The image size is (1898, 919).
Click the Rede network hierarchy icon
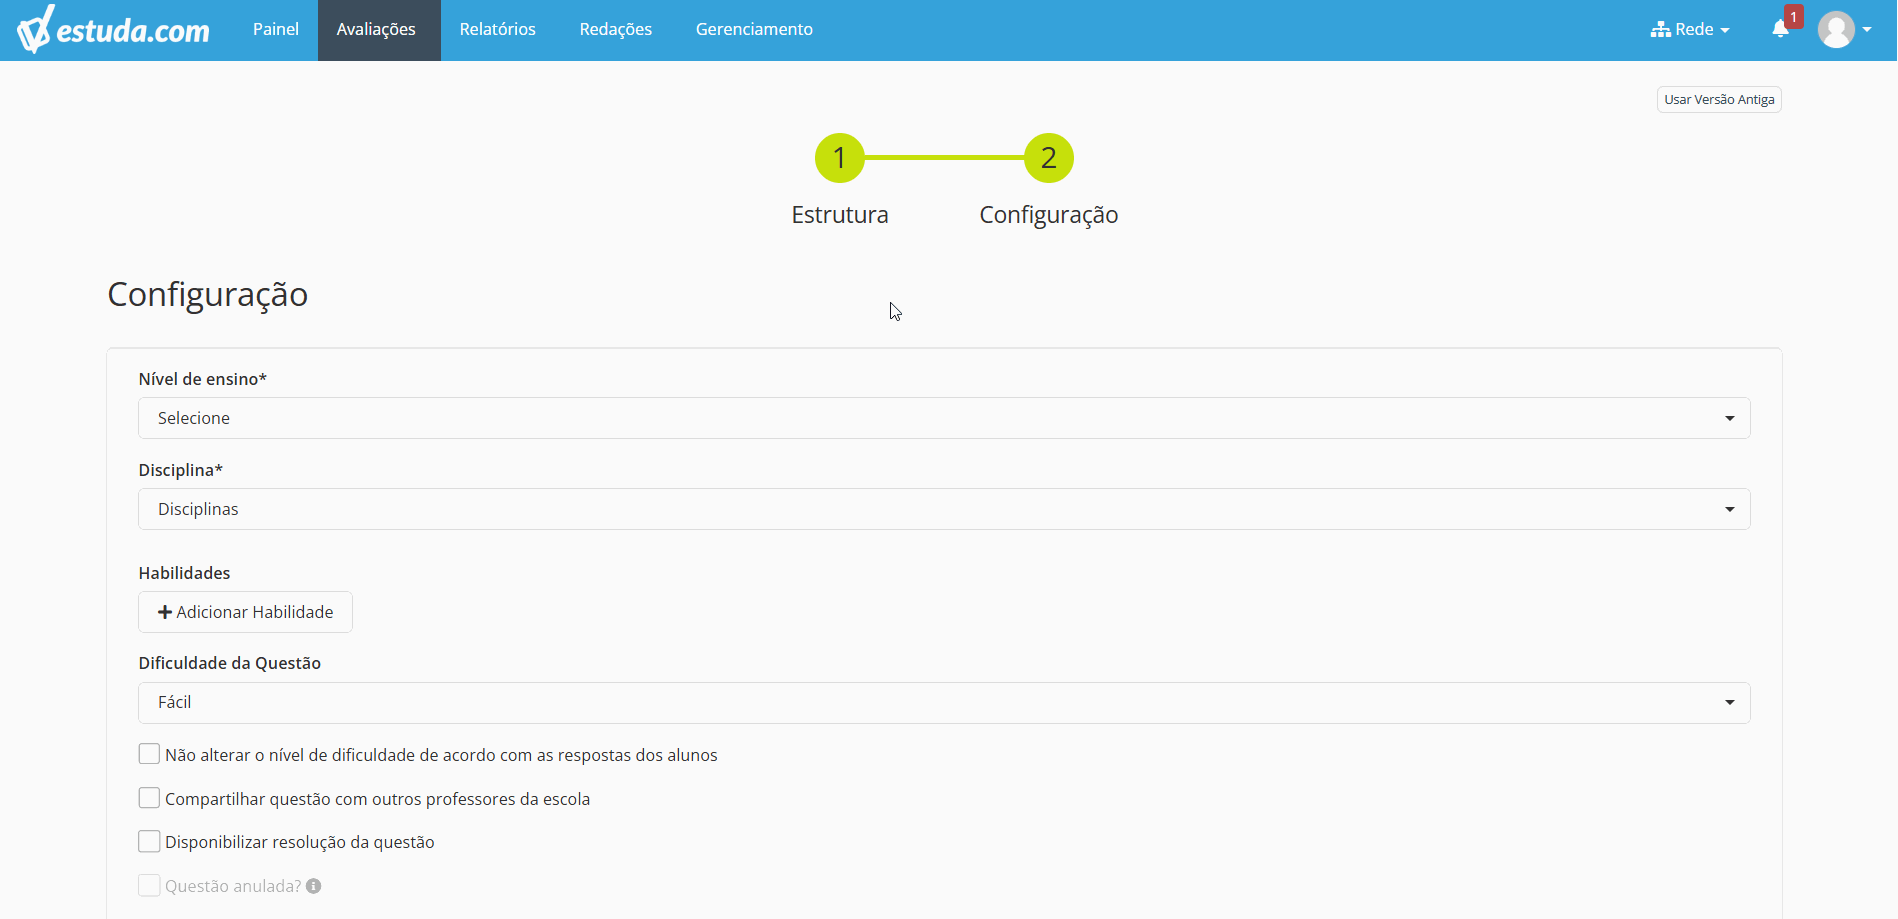(1660, 29)
